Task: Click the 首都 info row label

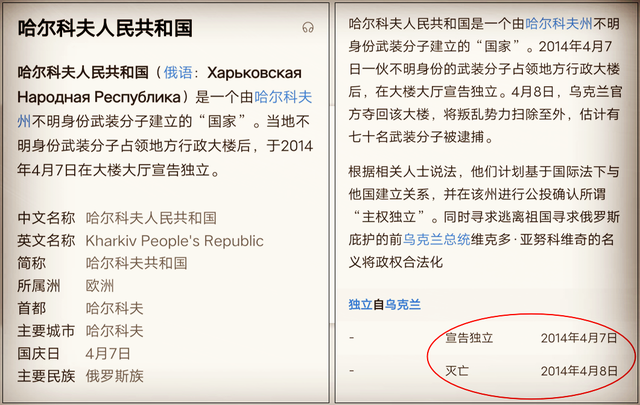Action: [x=33, y=309]
